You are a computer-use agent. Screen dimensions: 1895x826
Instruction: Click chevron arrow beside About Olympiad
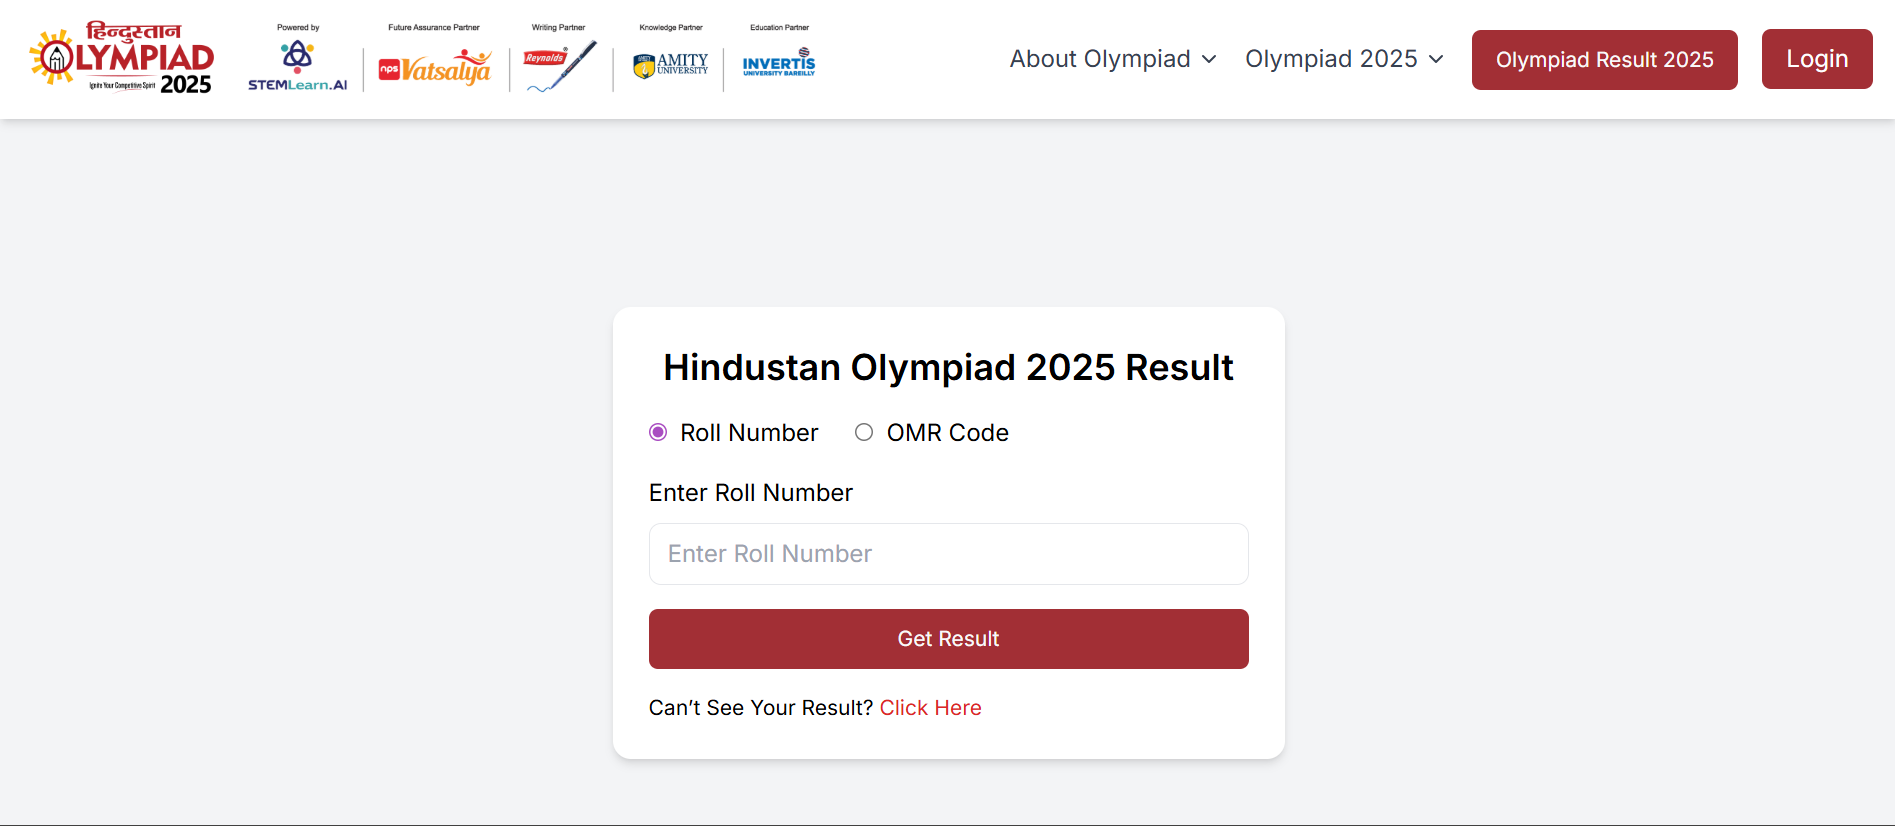1209,60
